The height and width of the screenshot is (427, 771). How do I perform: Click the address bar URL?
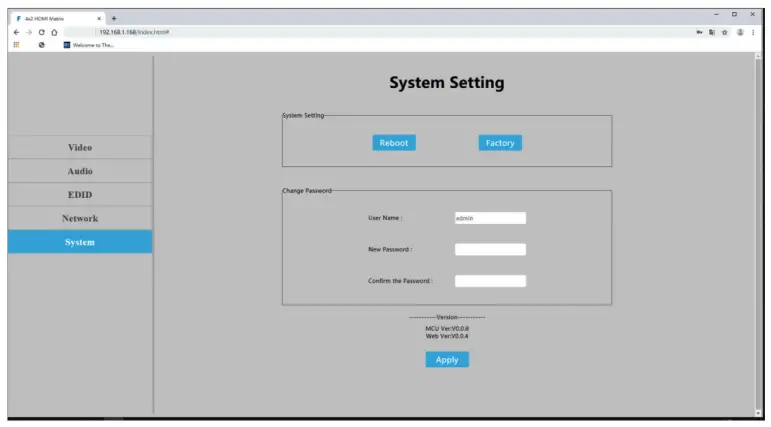tap(134, 32)
